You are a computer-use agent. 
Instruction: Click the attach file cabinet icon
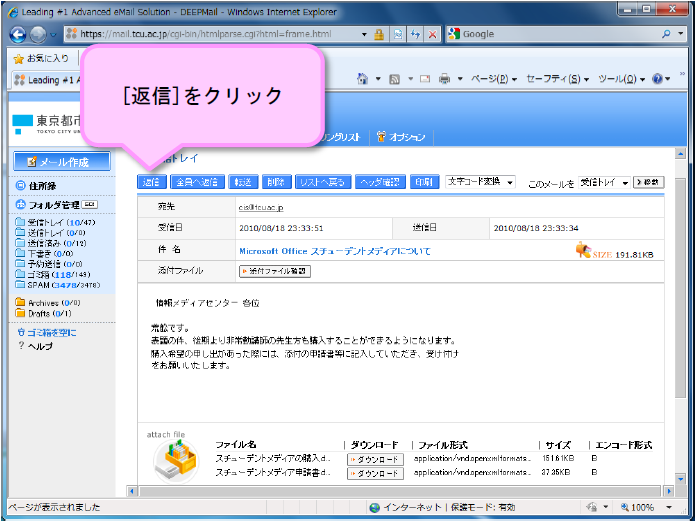176,462
